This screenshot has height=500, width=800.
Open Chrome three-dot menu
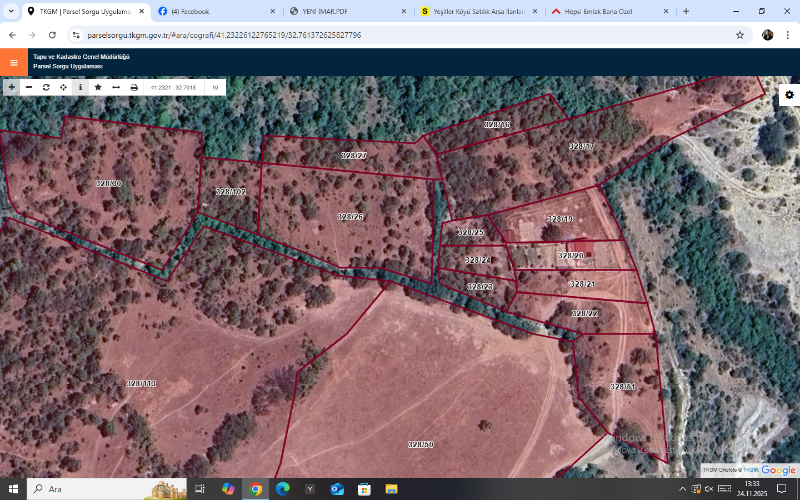[787, 34]
